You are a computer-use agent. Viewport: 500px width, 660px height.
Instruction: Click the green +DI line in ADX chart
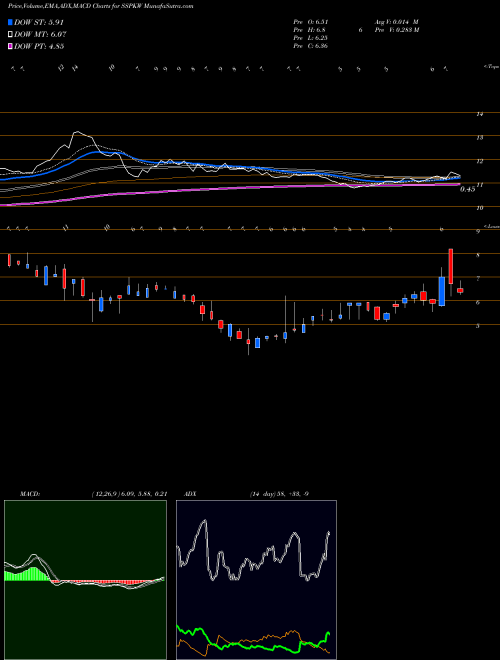pos(253,647)
